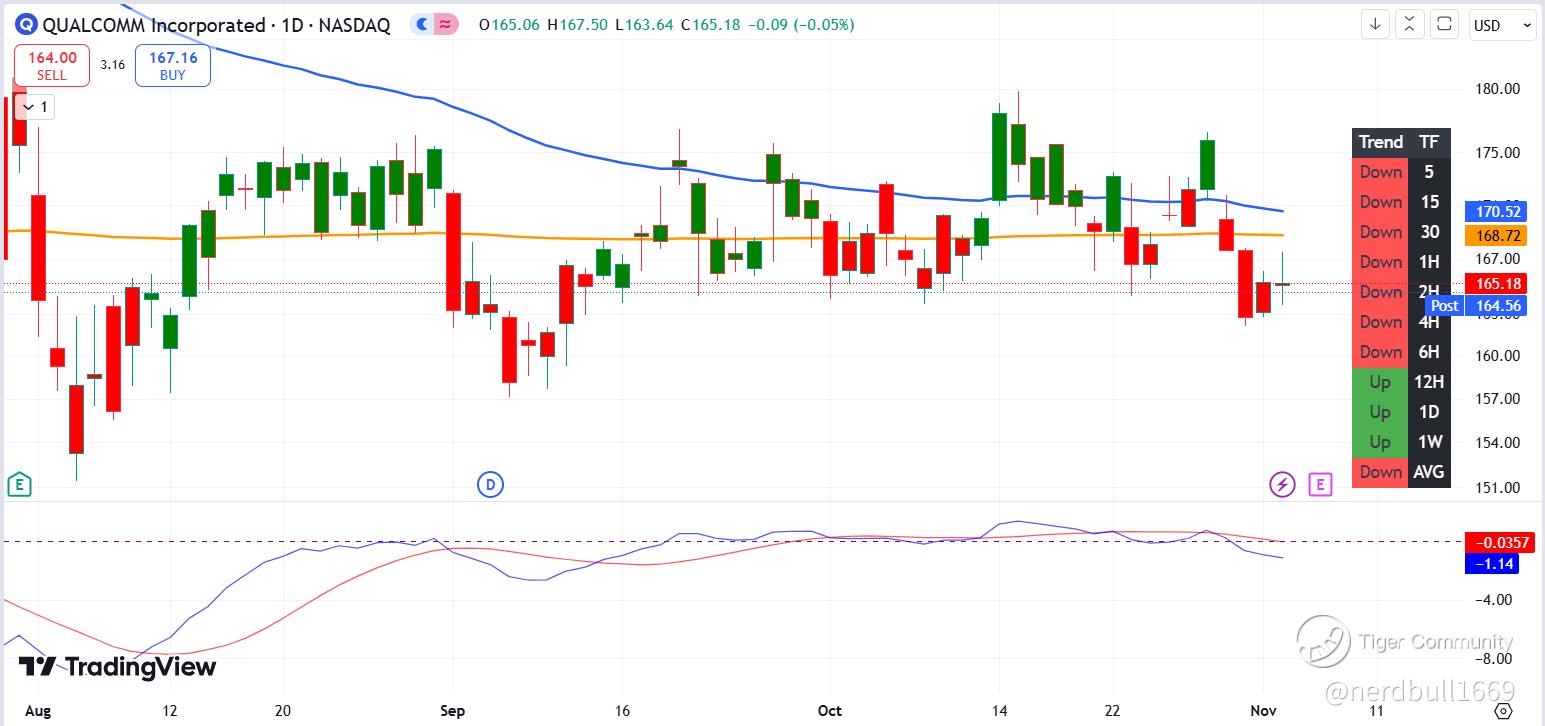Image resolution: width=1545 pixels, height=726 pixels.
Task: Open the USD currency dropdown
Action: tap(1501, 25)
